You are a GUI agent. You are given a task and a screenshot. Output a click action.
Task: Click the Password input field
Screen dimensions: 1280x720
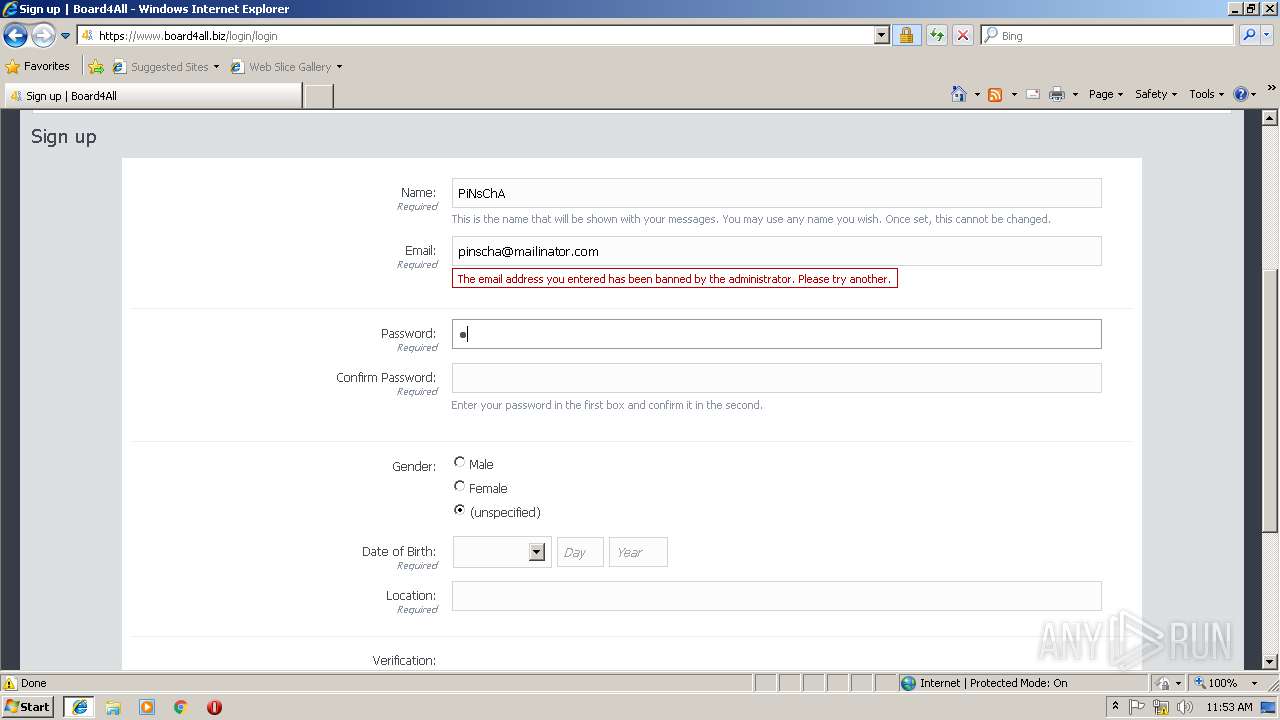point(776,334)
